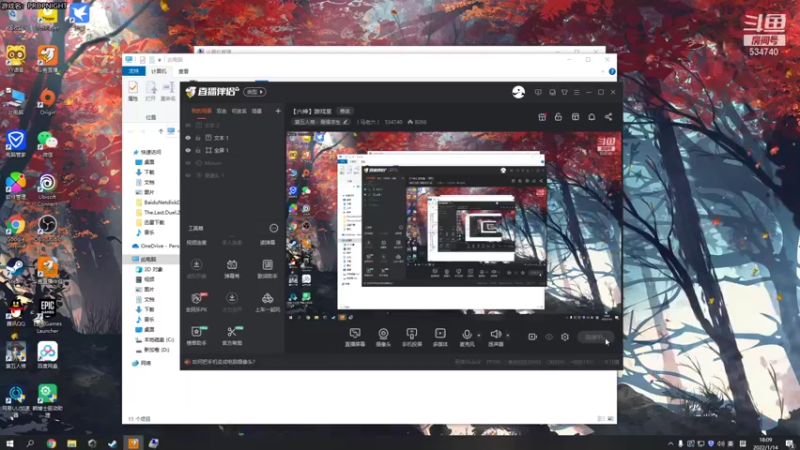Image resolution: width=800 pixels, height=450 pixels.
Task: Open Epic Games Launcher desktop icon
Action: coord(47,315)
